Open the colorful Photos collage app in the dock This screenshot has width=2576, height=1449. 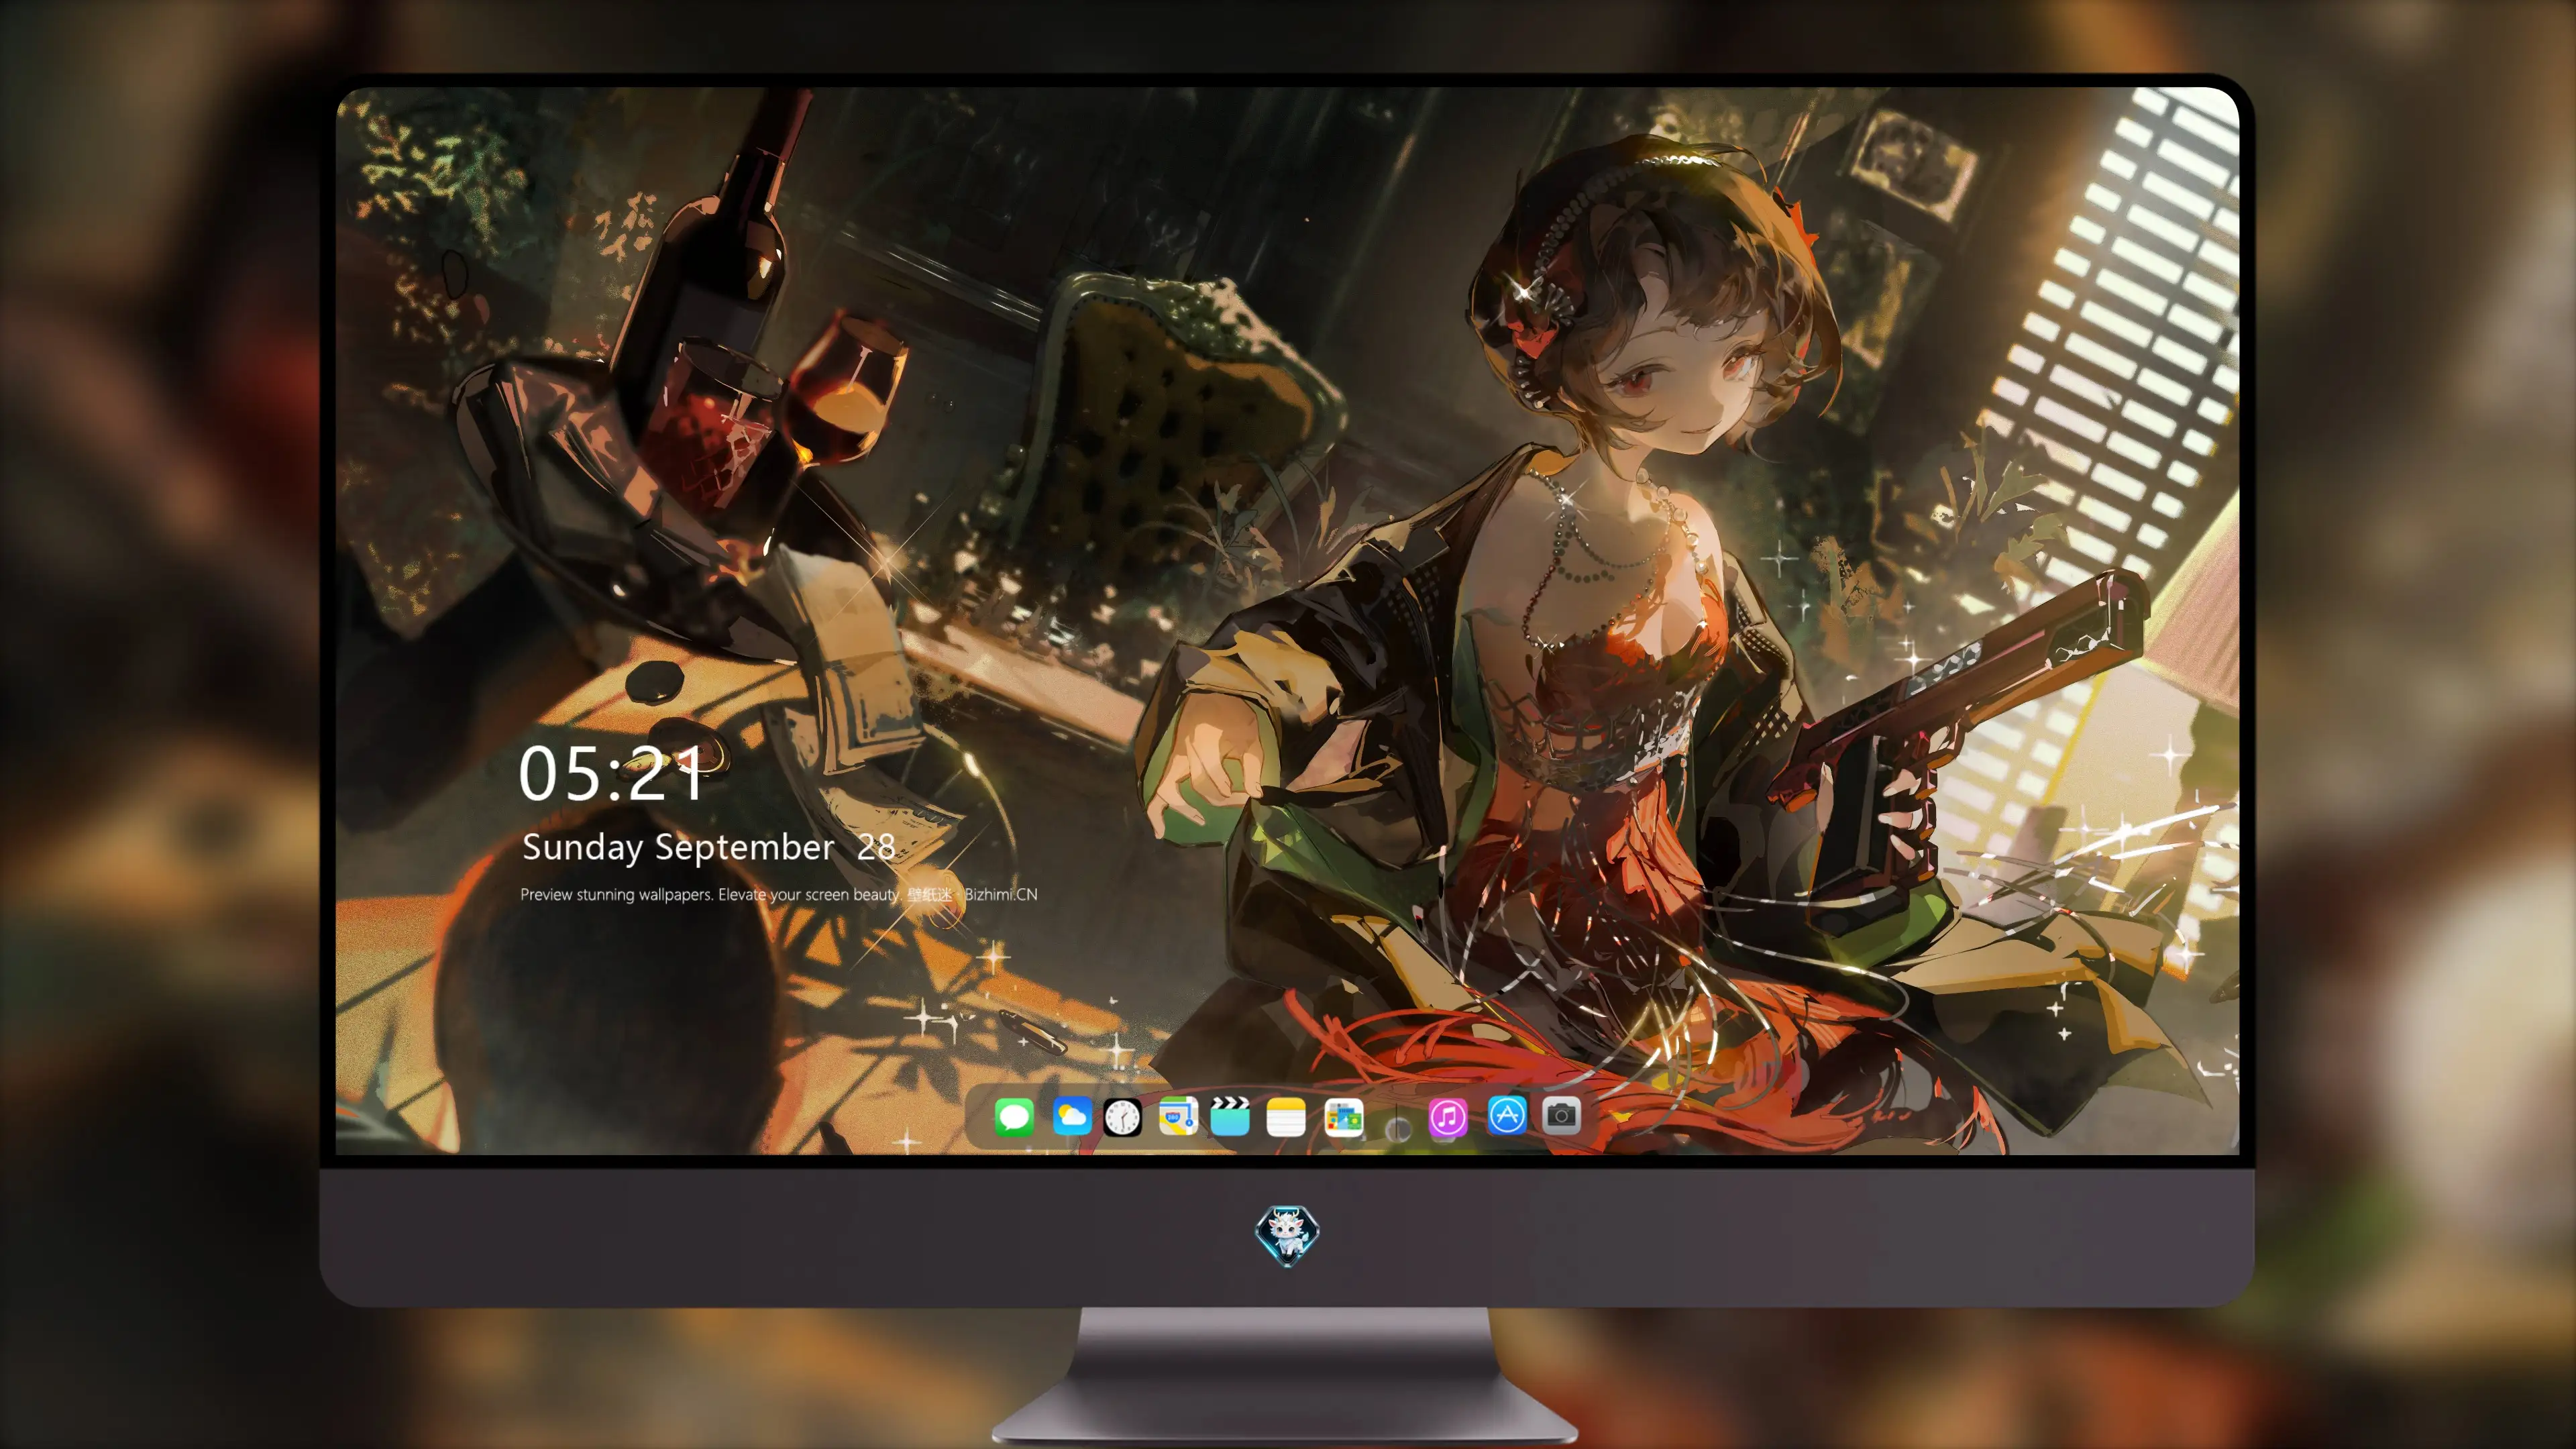pyautogui.click(x=1344, y=1117)
